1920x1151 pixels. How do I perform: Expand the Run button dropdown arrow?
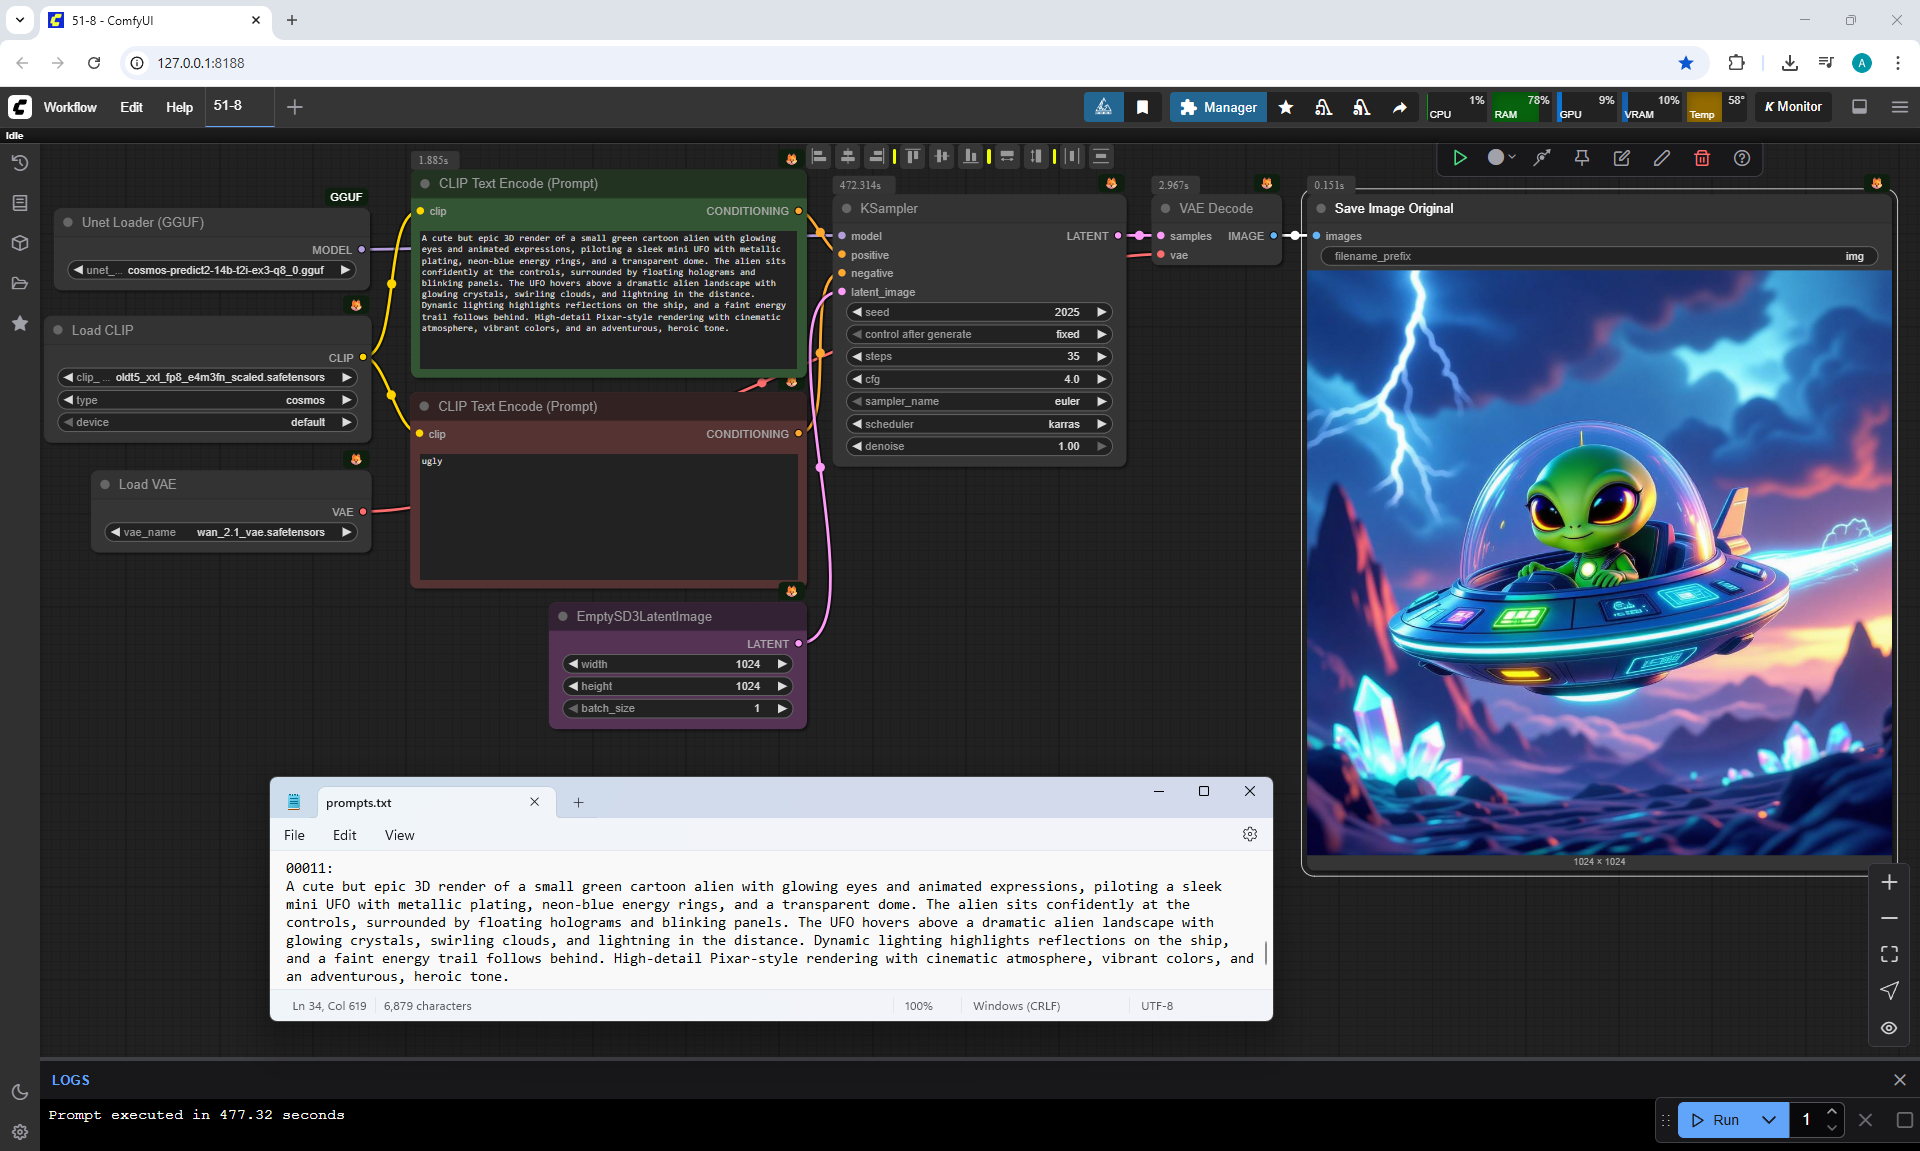(1769, 1120)
